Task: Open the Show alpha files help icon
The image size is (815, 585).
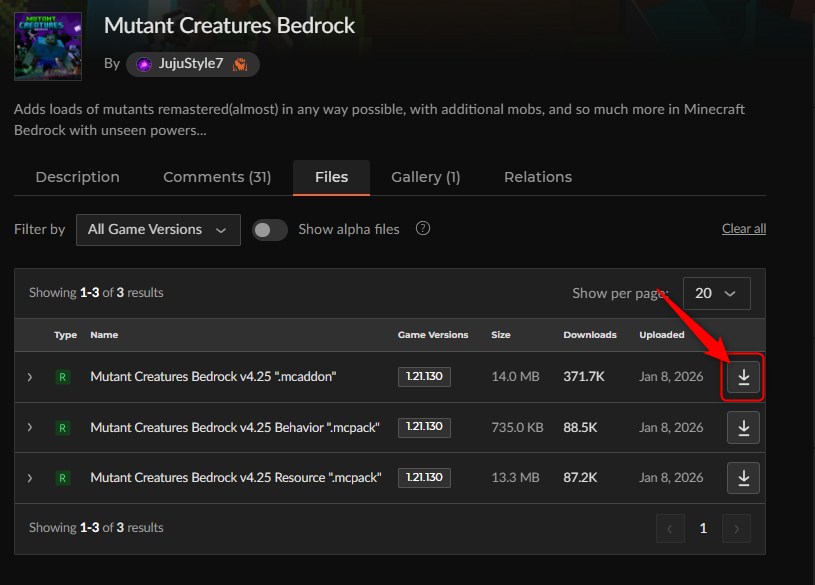Action: click(x=423, y=228)
